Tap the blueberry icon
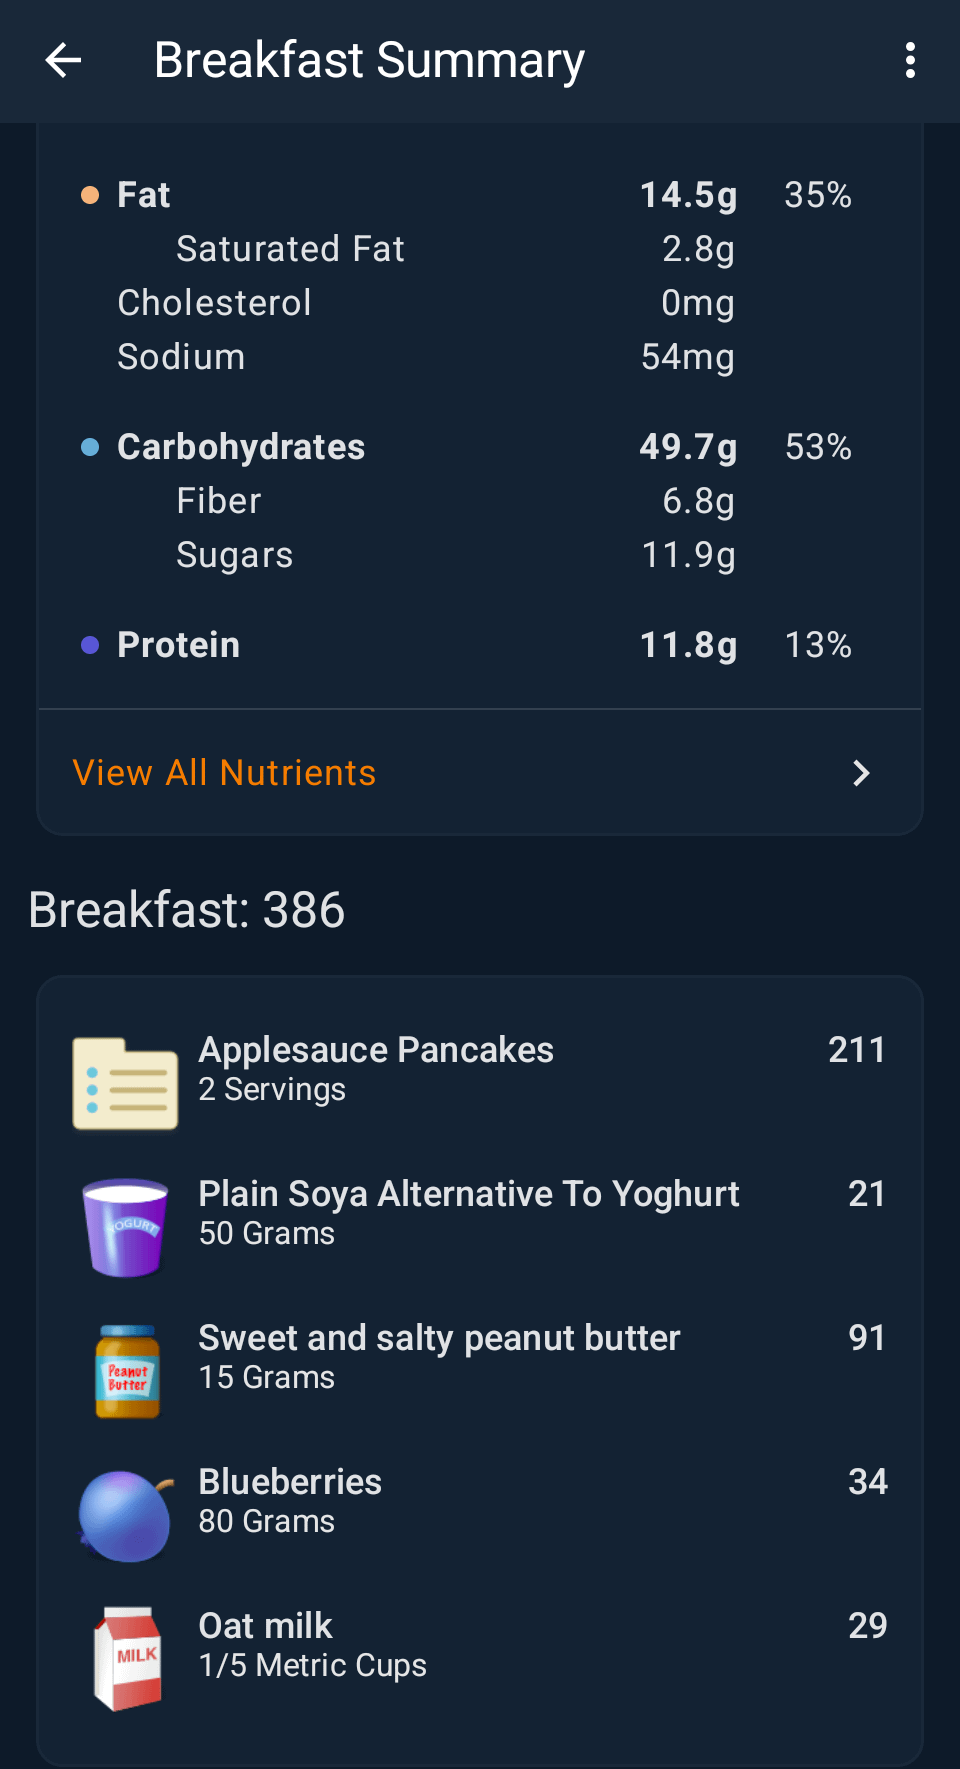Screen dimensions: 960x1769 pos(125,1516)
